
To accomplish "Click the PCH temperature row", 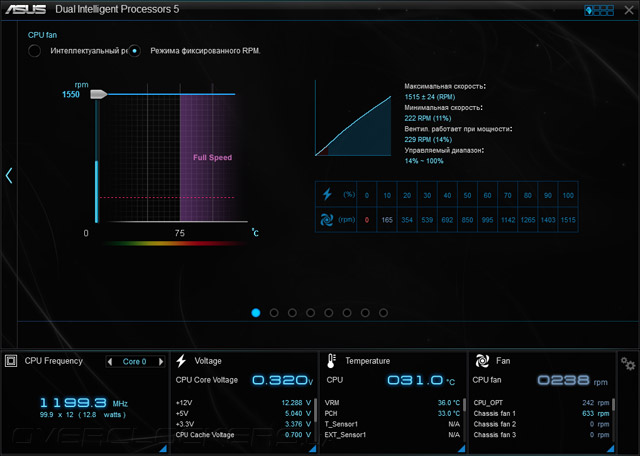I will coord(392,414).
